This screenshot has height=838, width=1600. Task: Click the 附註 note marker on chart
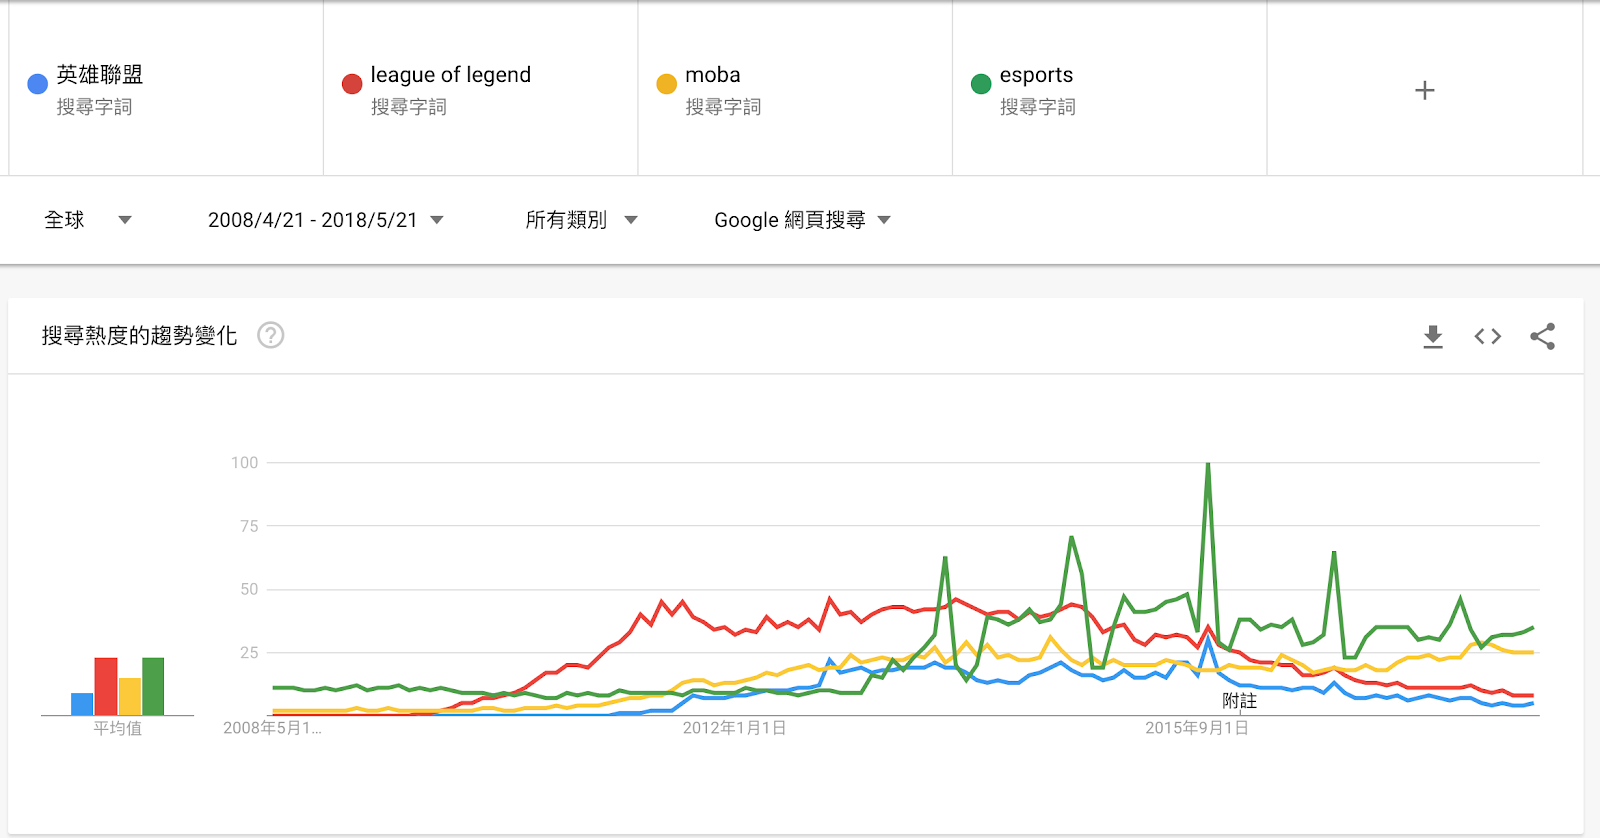tap(1239, 700)
